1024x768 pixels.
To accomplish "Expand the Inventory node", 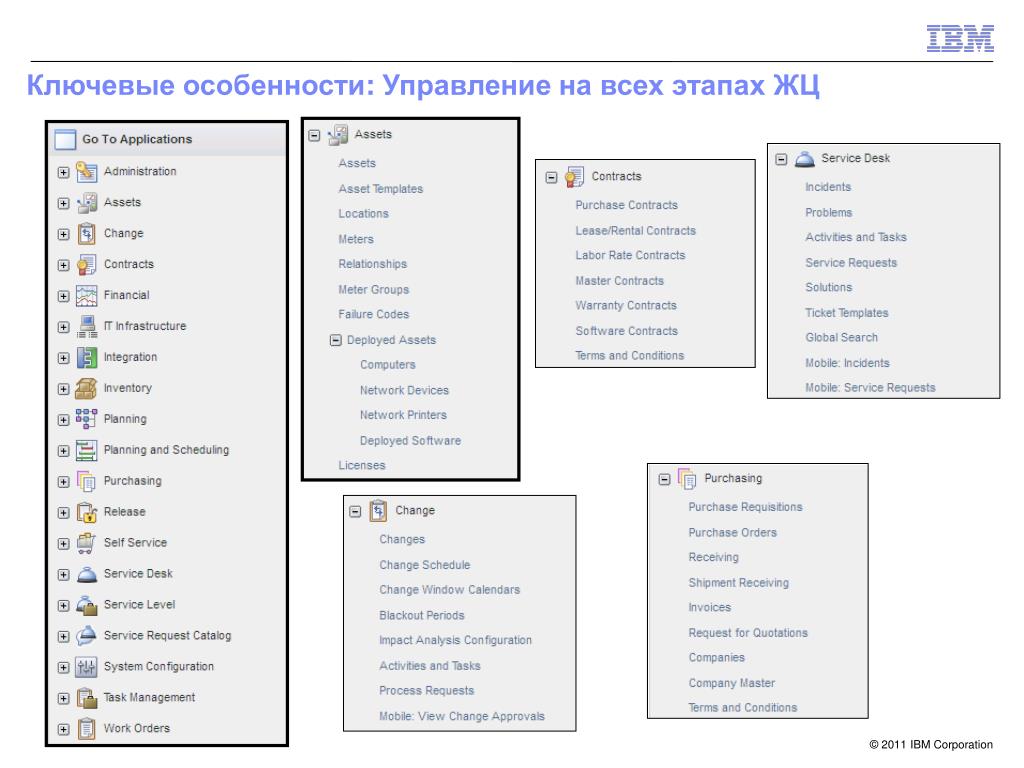I will click(x=63, y=389).
